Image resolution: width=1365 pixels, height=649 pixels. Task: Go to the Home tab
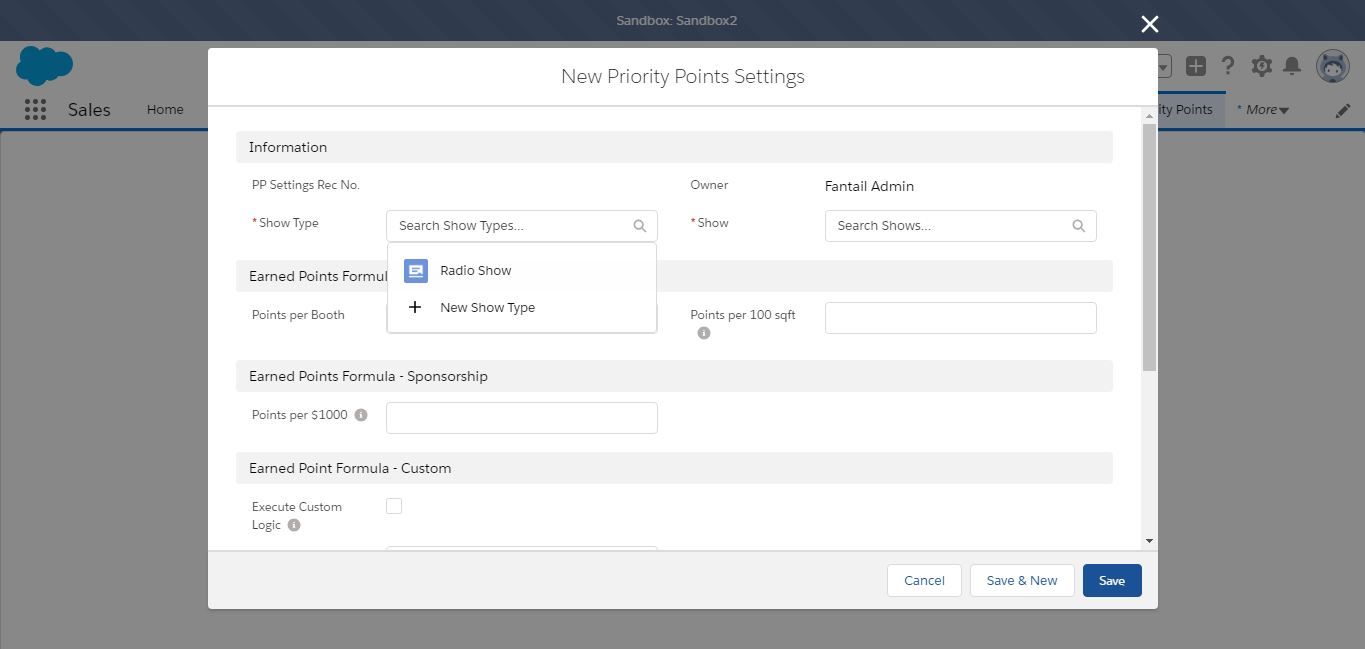pyautogui.click(x=165, y=110)
